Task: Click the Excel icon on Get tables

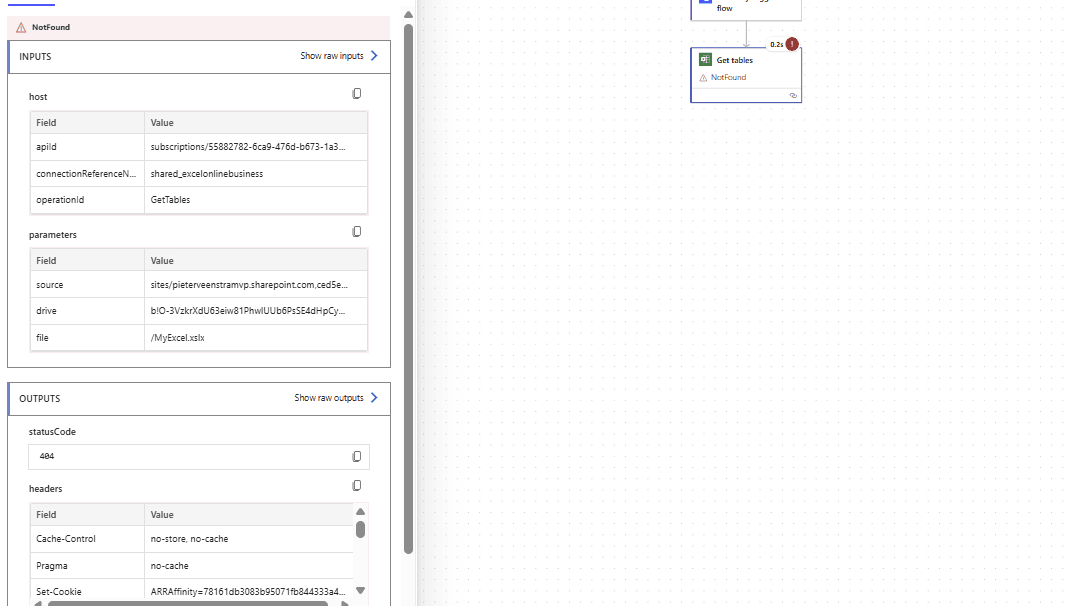Action: pyautogui.click(x=705, y=60)
